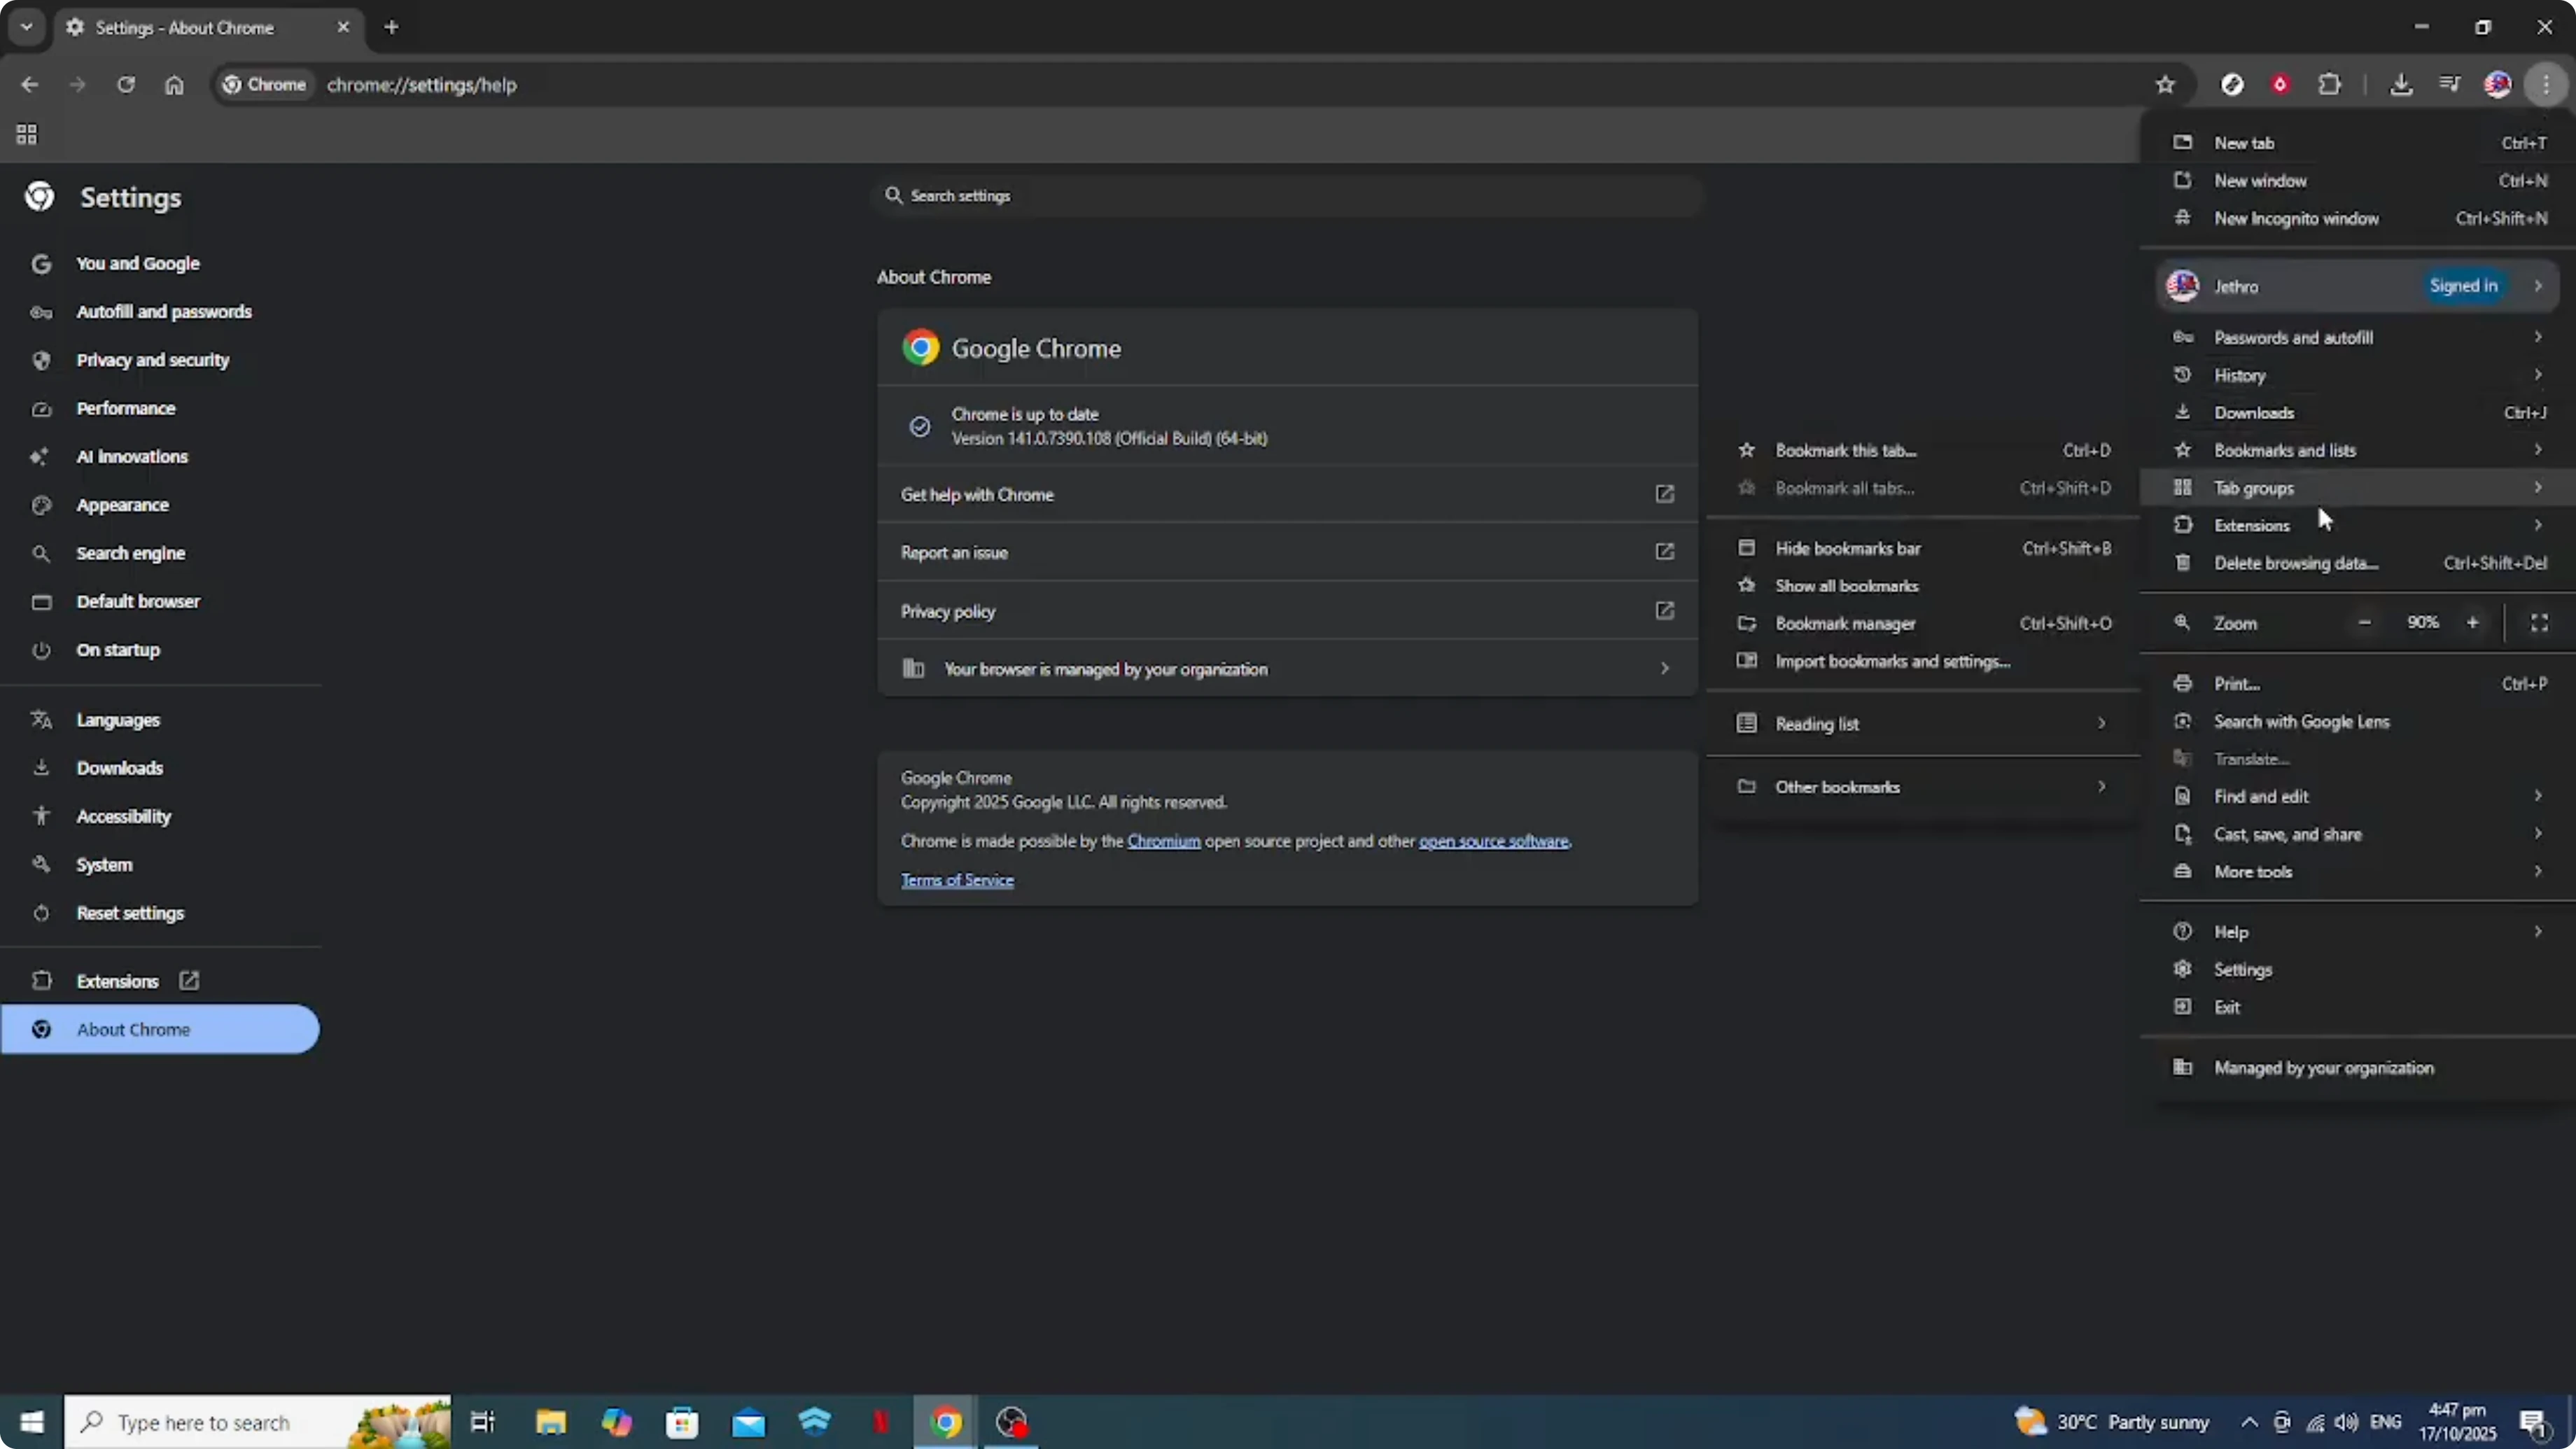2576x1449 pixels.
Task: Select Bookmark this tab
Action: click(x=1923, y=451)
